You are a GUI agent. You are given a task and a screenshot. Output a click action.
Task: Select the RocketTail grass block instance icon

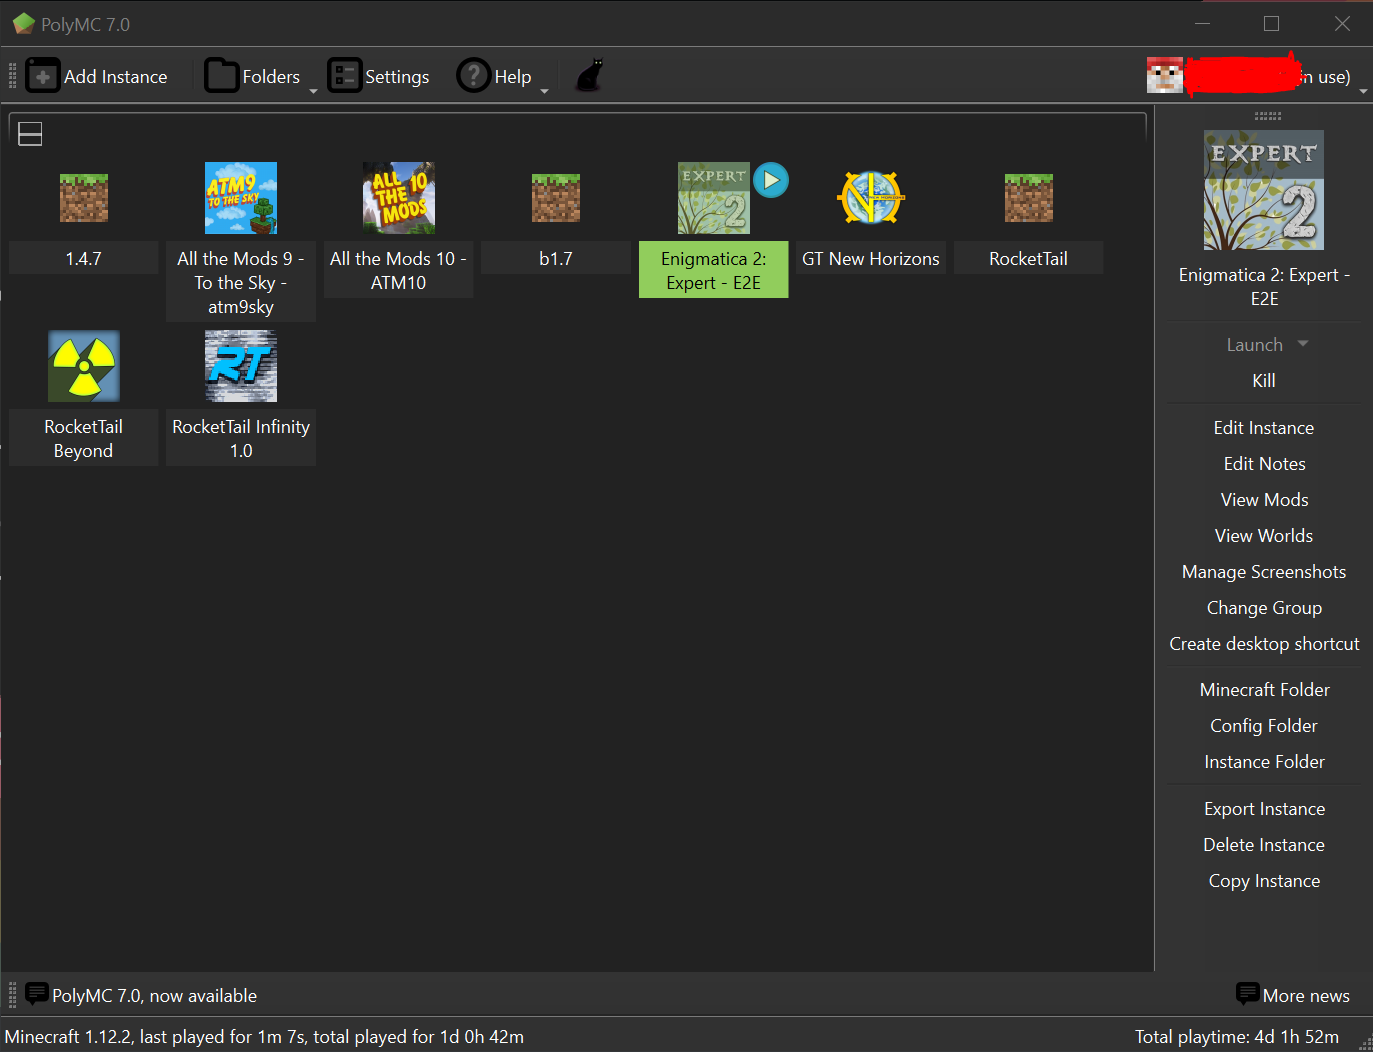pos(1029,198)
